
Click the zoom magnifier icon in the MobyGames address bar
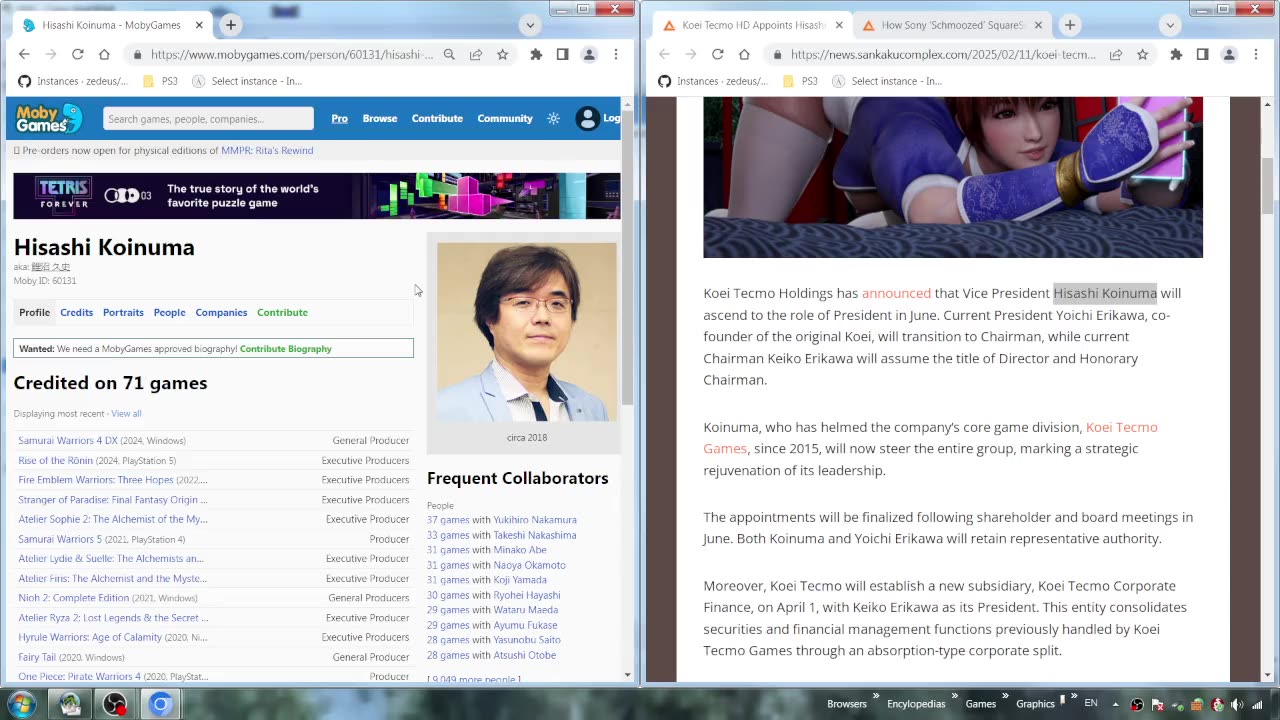(449, 54)
